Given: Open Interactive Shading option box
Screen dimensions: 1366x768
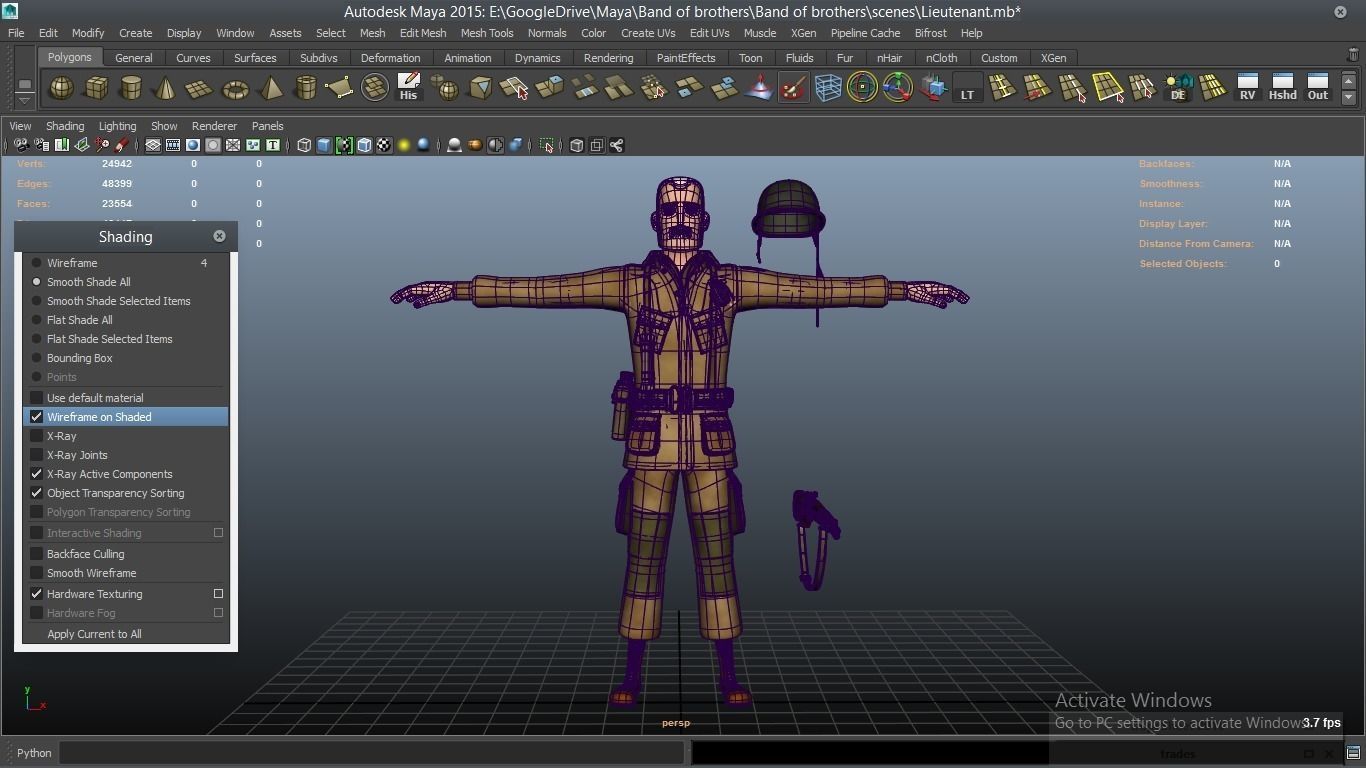Looking at the screenshot, I should (218, 533).
